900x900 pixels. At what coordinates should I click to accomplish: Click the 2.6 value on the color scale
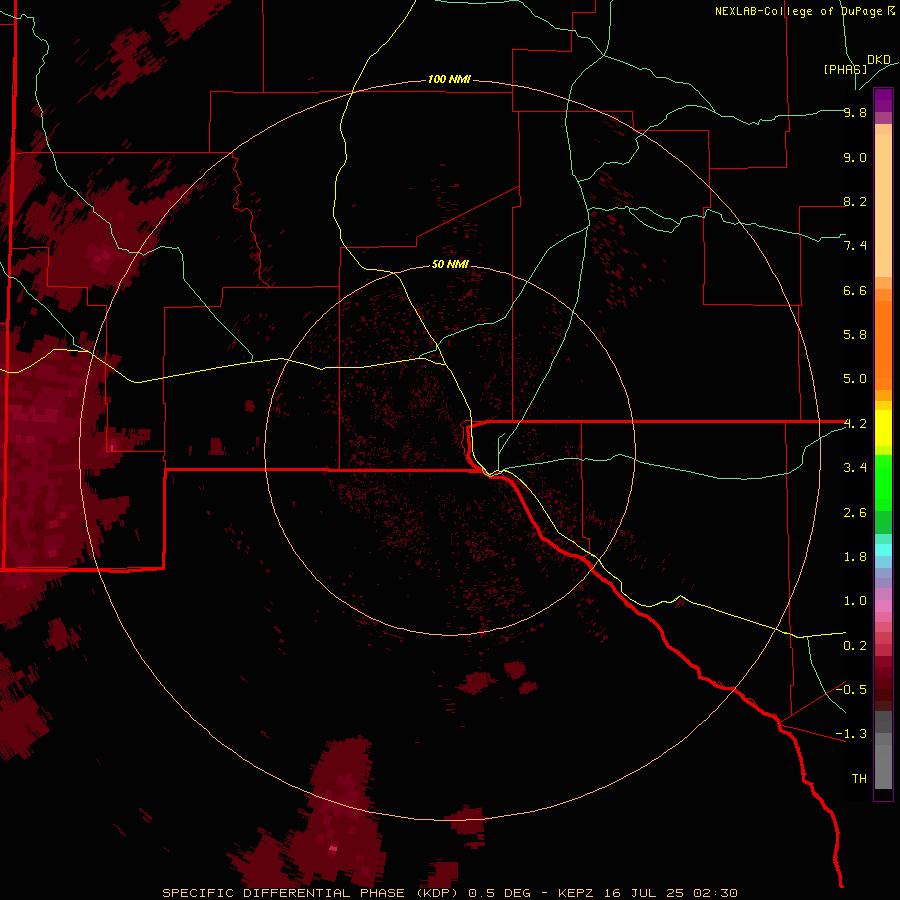(855, 513)
